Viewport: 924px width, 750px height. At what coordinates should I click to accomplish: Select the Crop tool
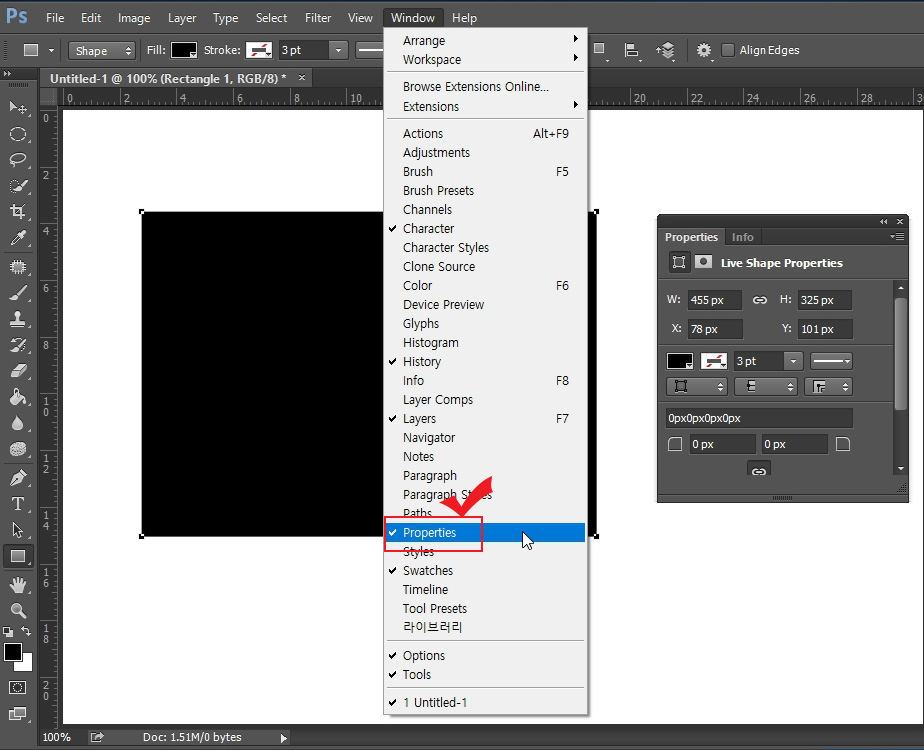18,212
